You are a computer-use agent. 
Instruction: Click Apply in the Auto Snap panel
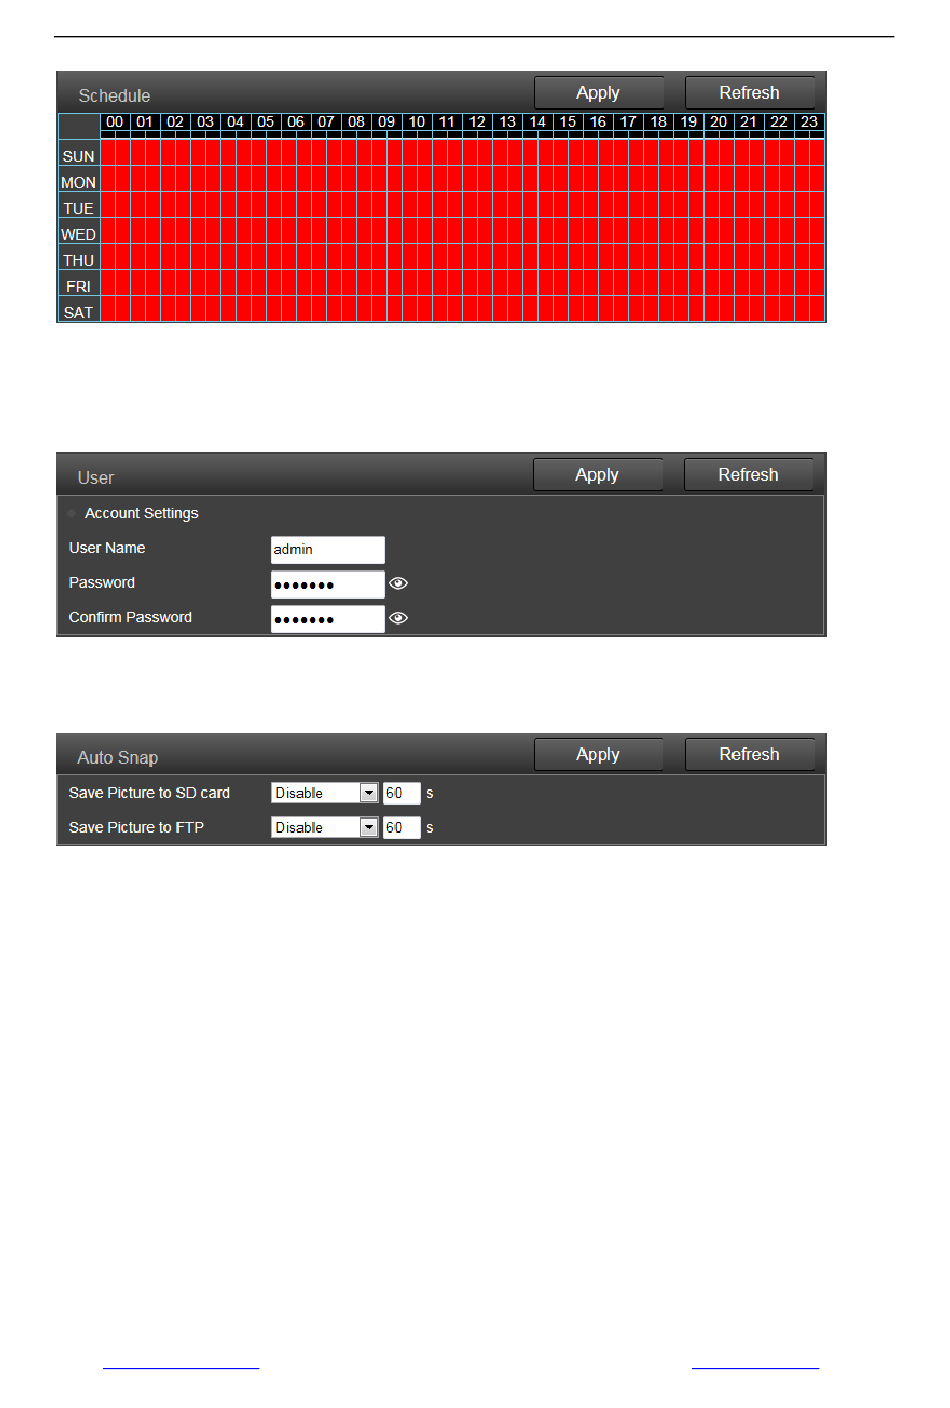pyautogui.click(x=598, y=755)
